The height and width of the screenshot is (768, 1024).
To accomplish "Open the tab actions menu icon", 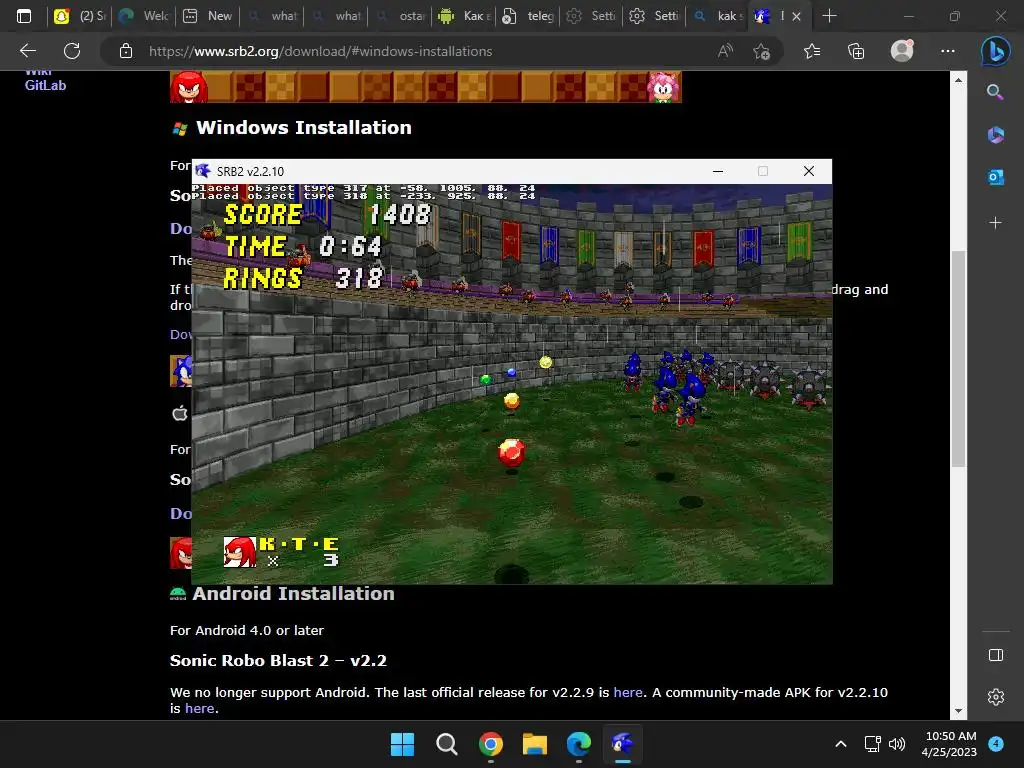I will click(x=24, y=16).
